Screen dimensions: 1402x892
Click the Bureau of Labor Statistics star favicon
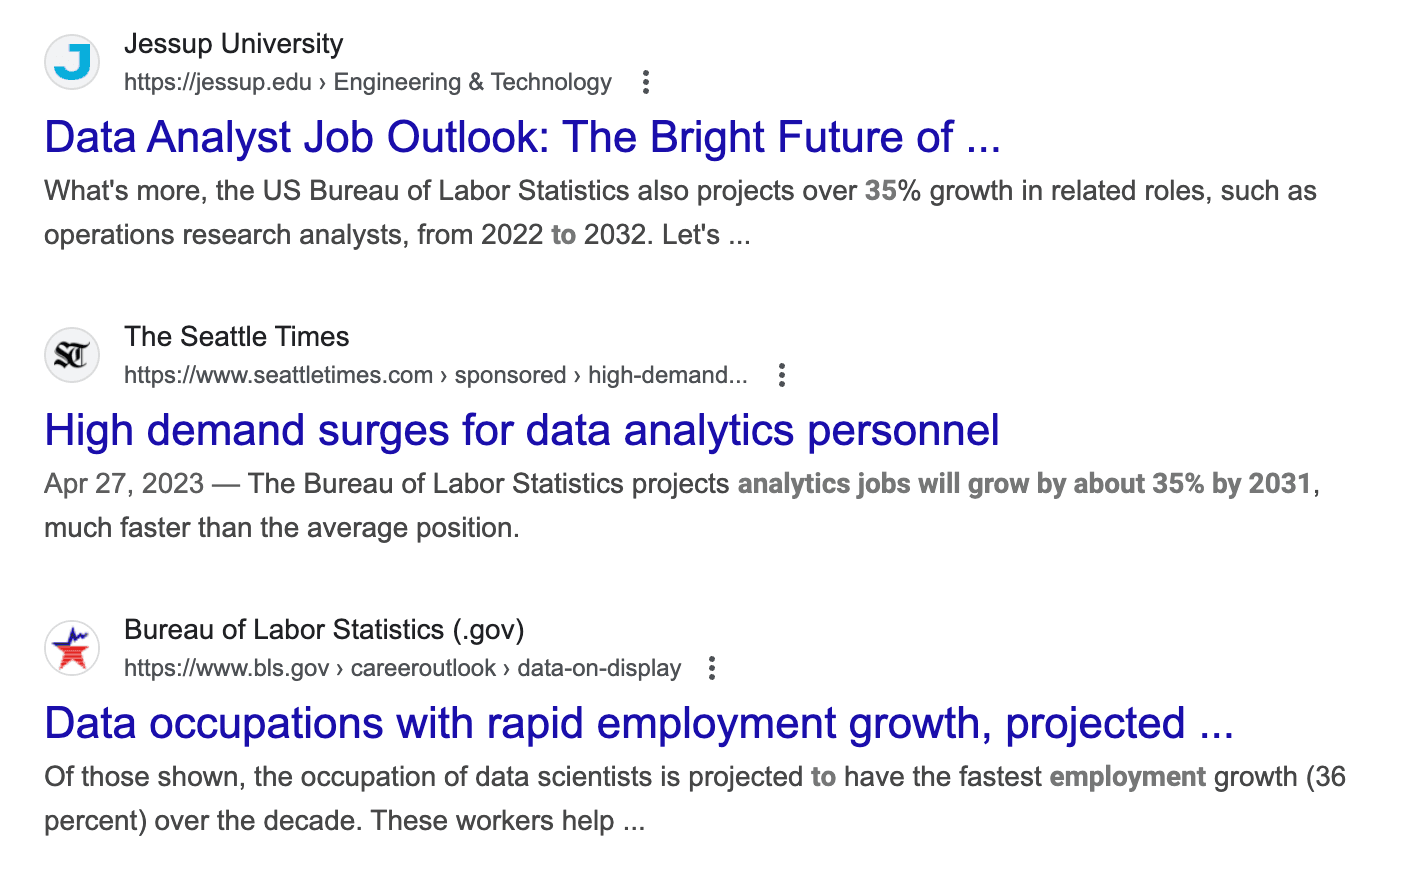72,648
